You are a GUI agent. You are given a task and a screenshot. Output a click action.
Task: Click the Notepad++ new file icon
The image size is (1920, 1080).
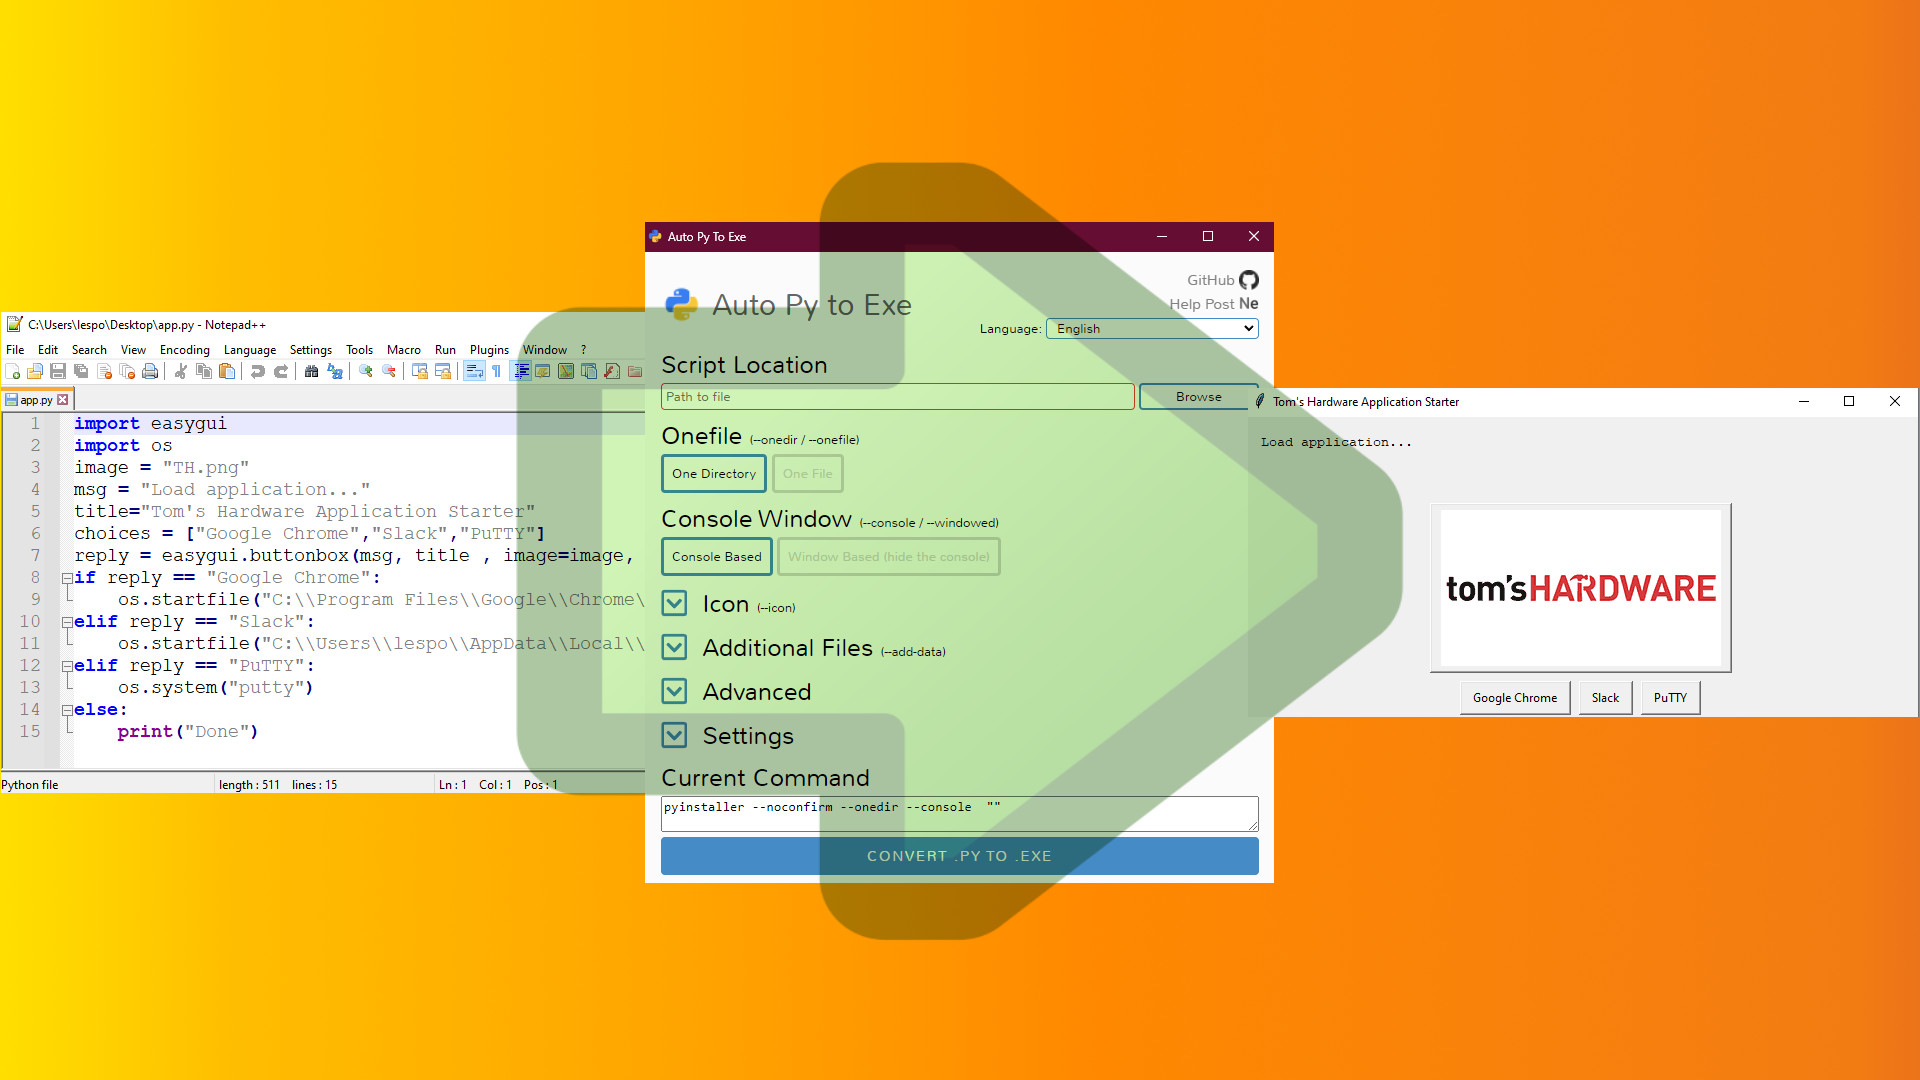click(x=13, y=371)
